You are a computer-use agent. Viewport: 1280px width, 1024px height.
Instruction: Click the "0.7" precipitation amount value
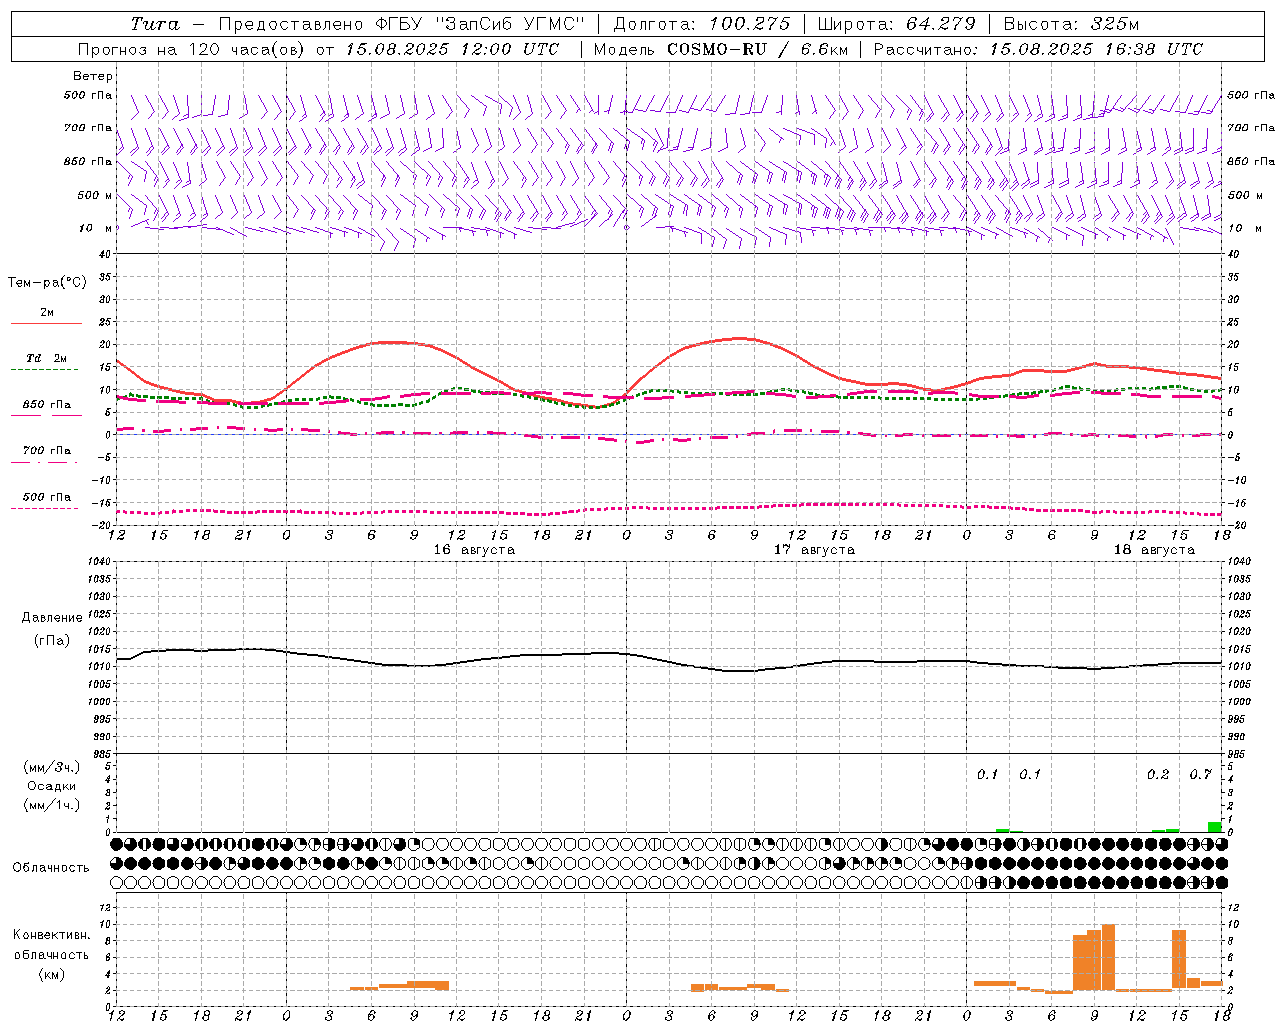tap(1200, 775)
